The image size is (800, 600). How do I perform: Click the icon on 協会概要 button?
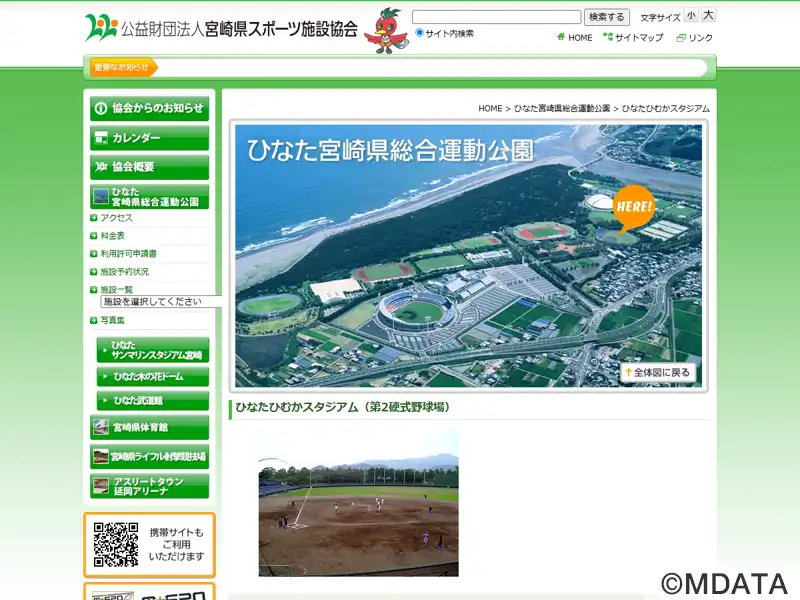coord(101,167)
